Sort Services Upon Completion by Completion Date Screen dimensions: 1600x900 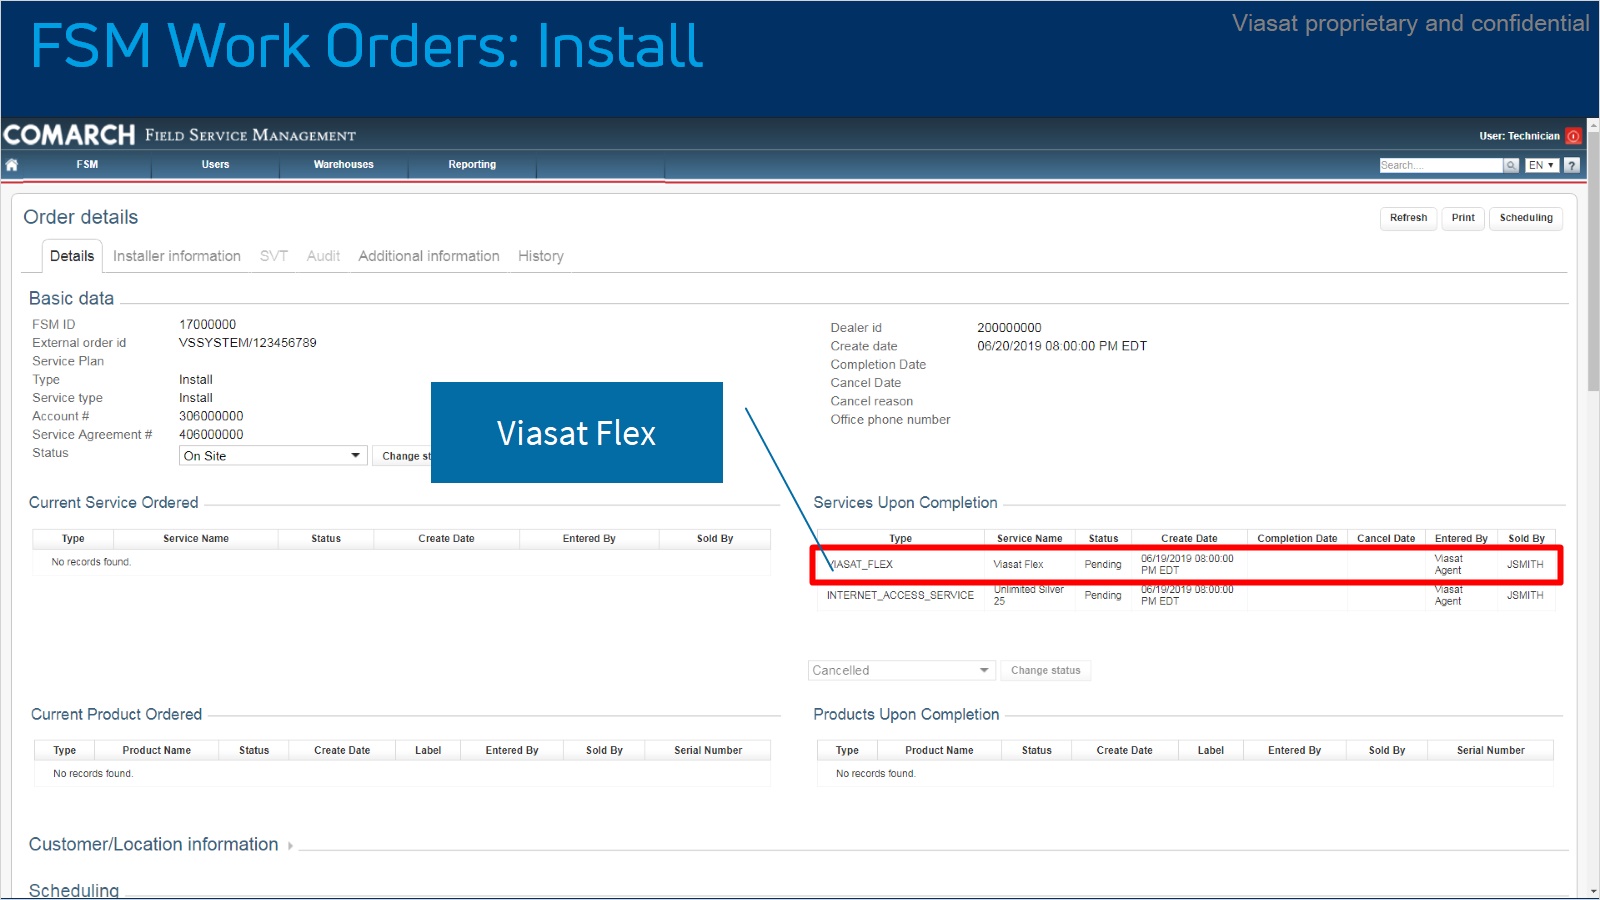pyautogui.click(x=1297, y=539)
